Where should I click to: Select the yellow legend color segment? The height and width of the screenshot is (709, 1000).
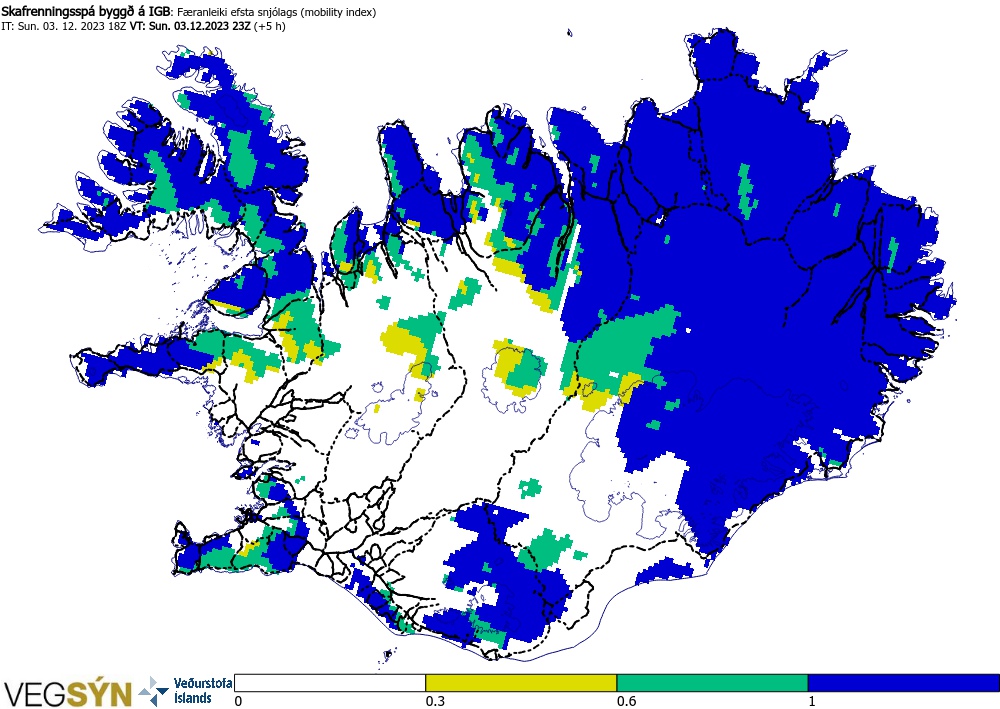tap(521, 683)
